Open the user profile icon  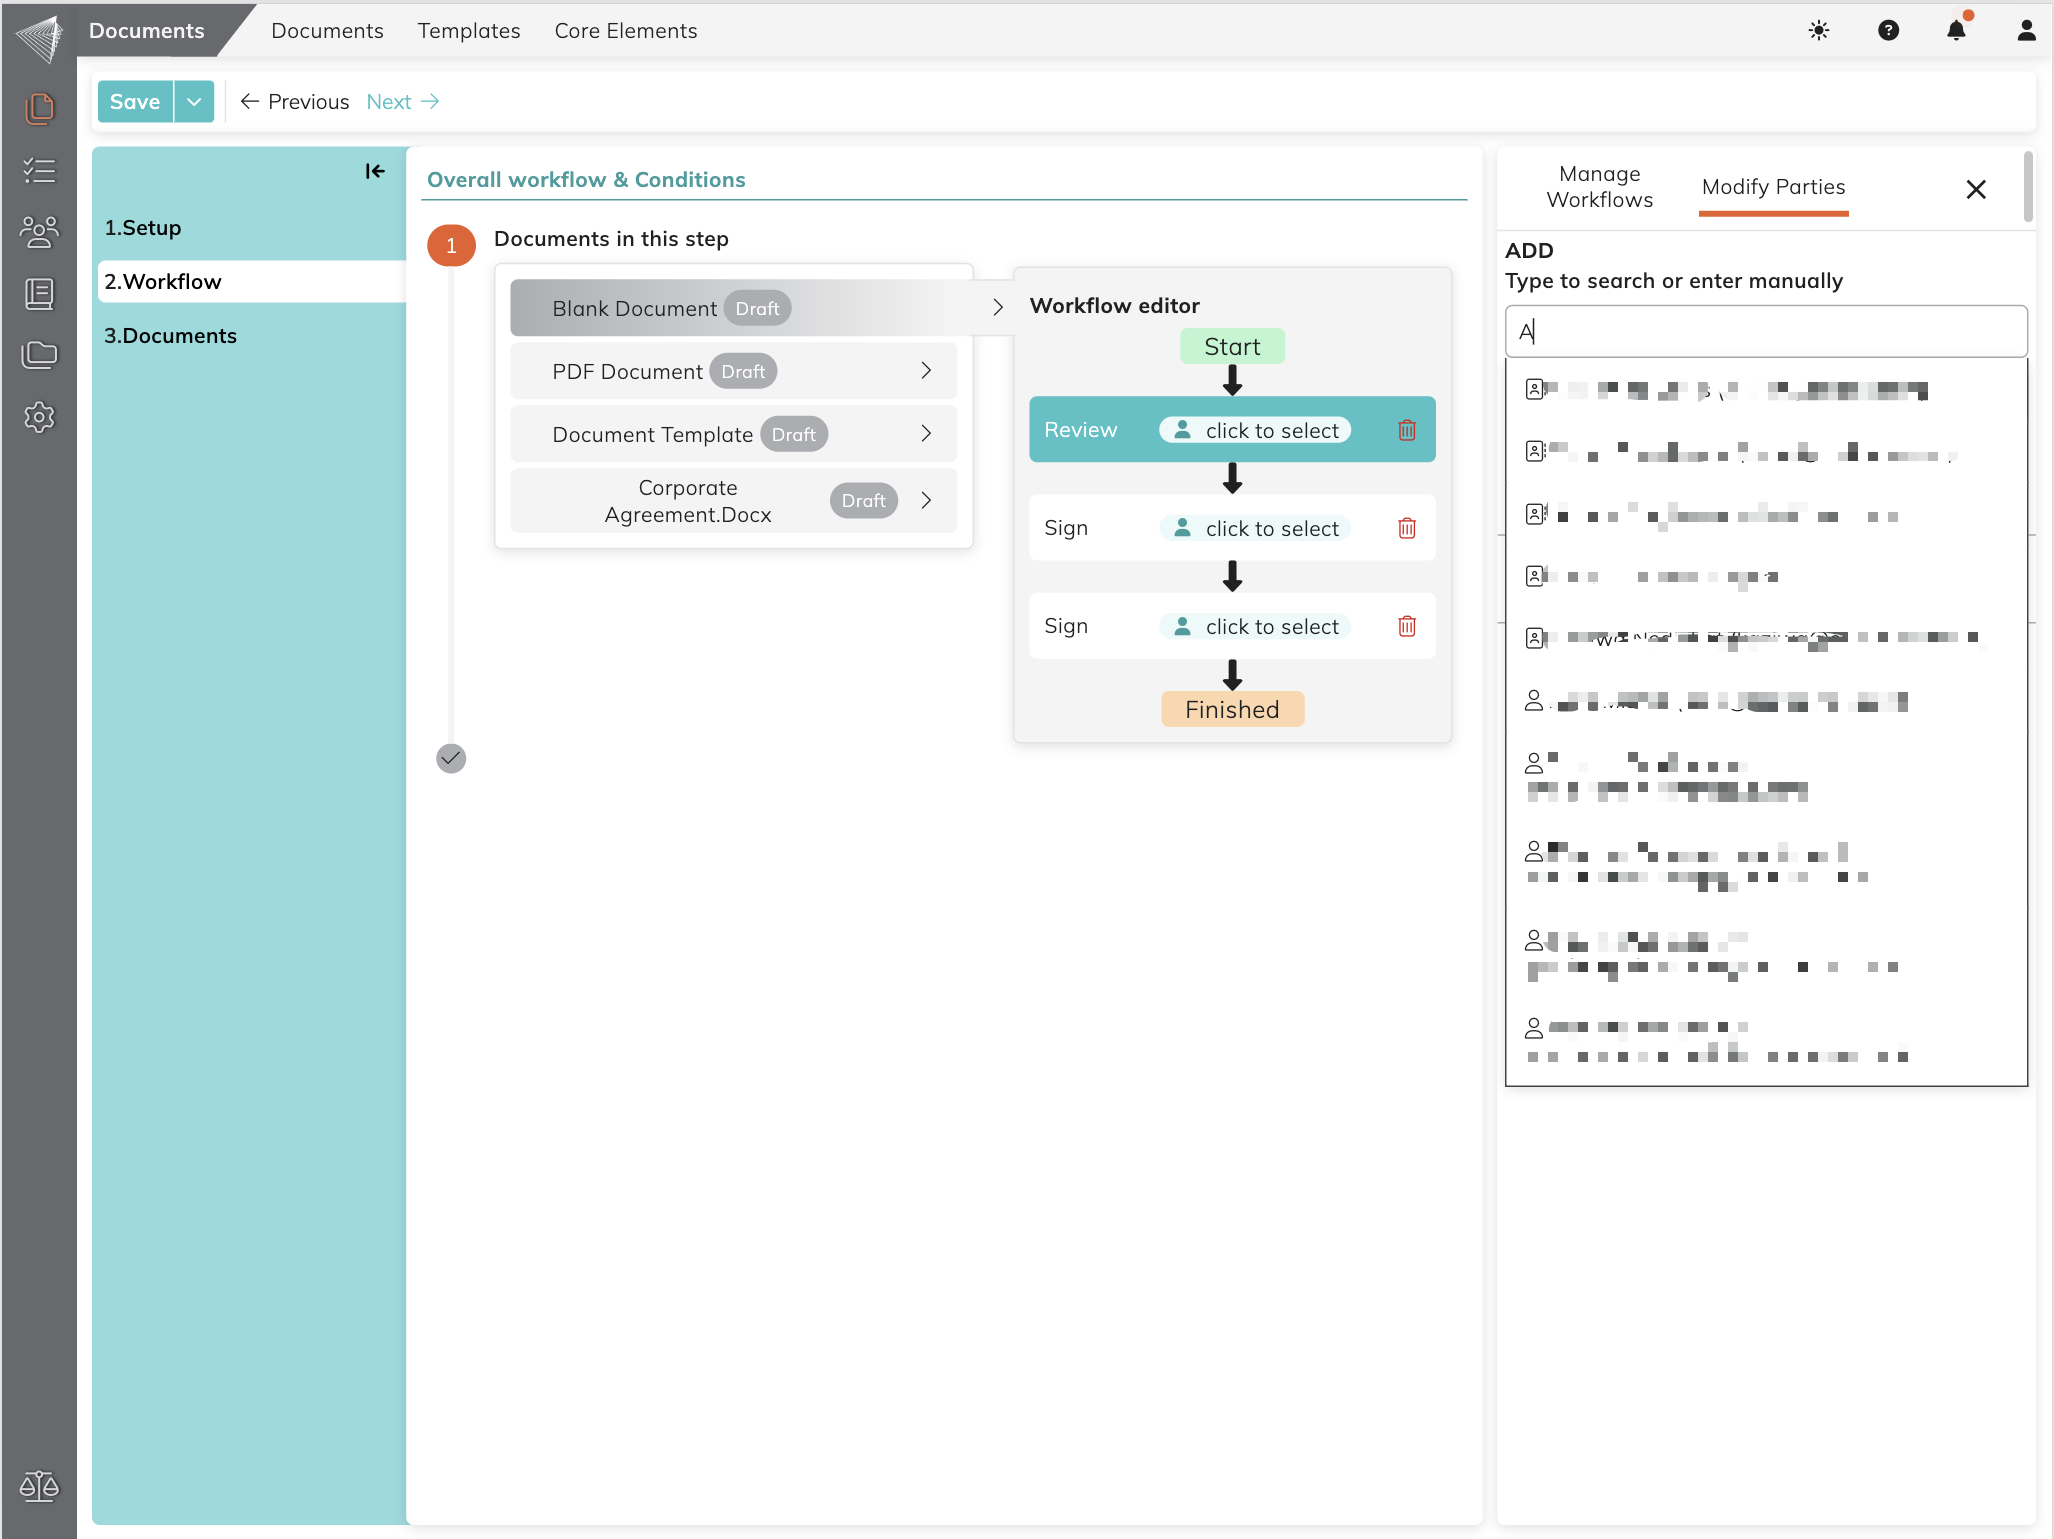coord(2026,30)
